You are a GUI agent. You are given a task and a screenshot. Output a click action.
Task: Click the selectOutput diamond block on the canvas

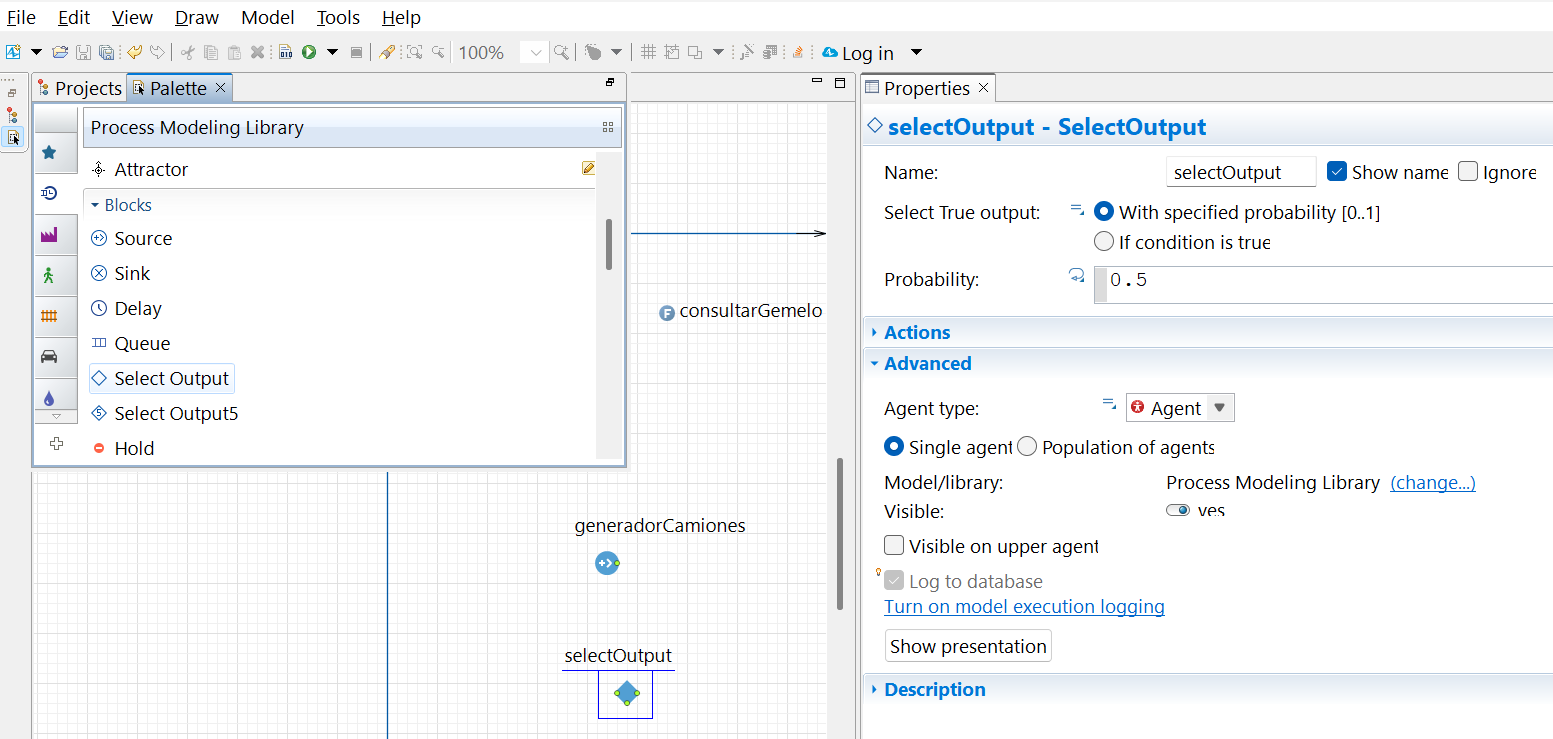pyautogui.click(x=626, y=693)
